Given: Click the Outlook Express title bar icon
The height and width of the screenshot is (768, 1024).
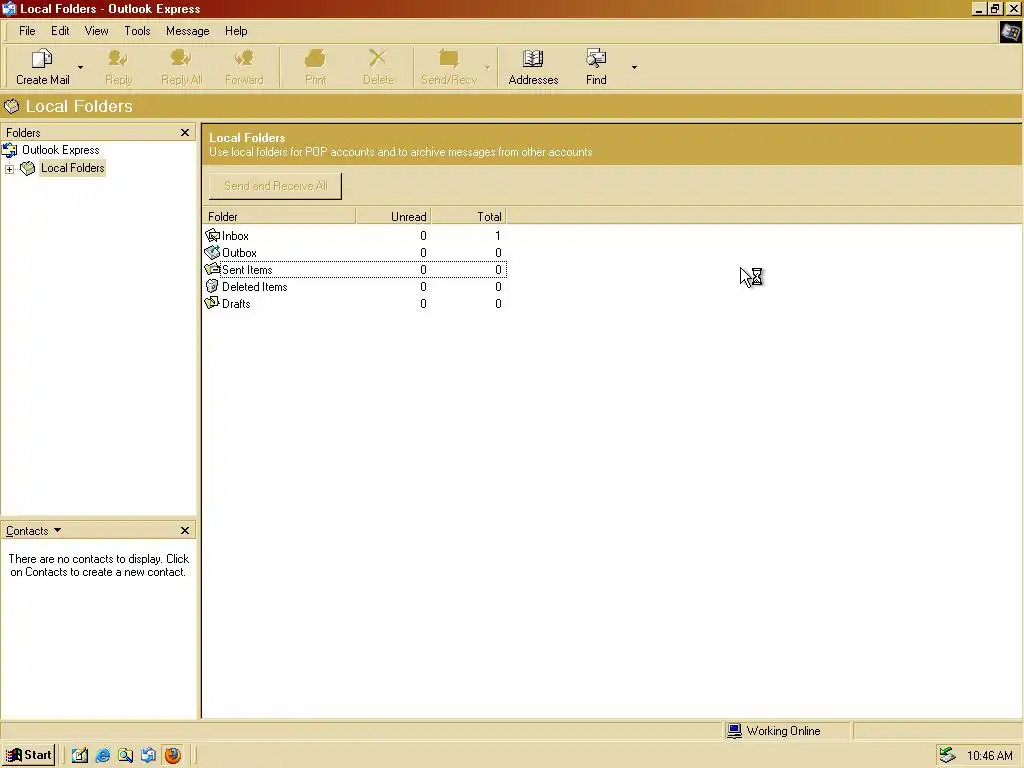Looking at the screenshot, I should click(x=9, y=8).
